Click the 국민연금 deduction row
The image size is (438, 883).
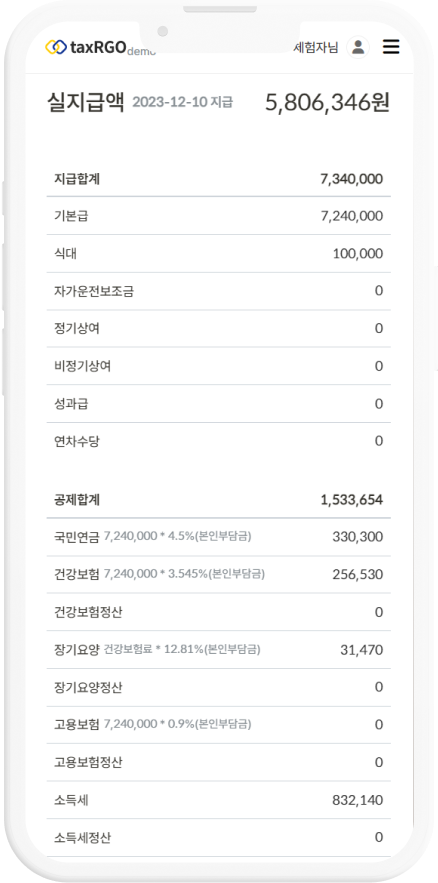point(218,537)
